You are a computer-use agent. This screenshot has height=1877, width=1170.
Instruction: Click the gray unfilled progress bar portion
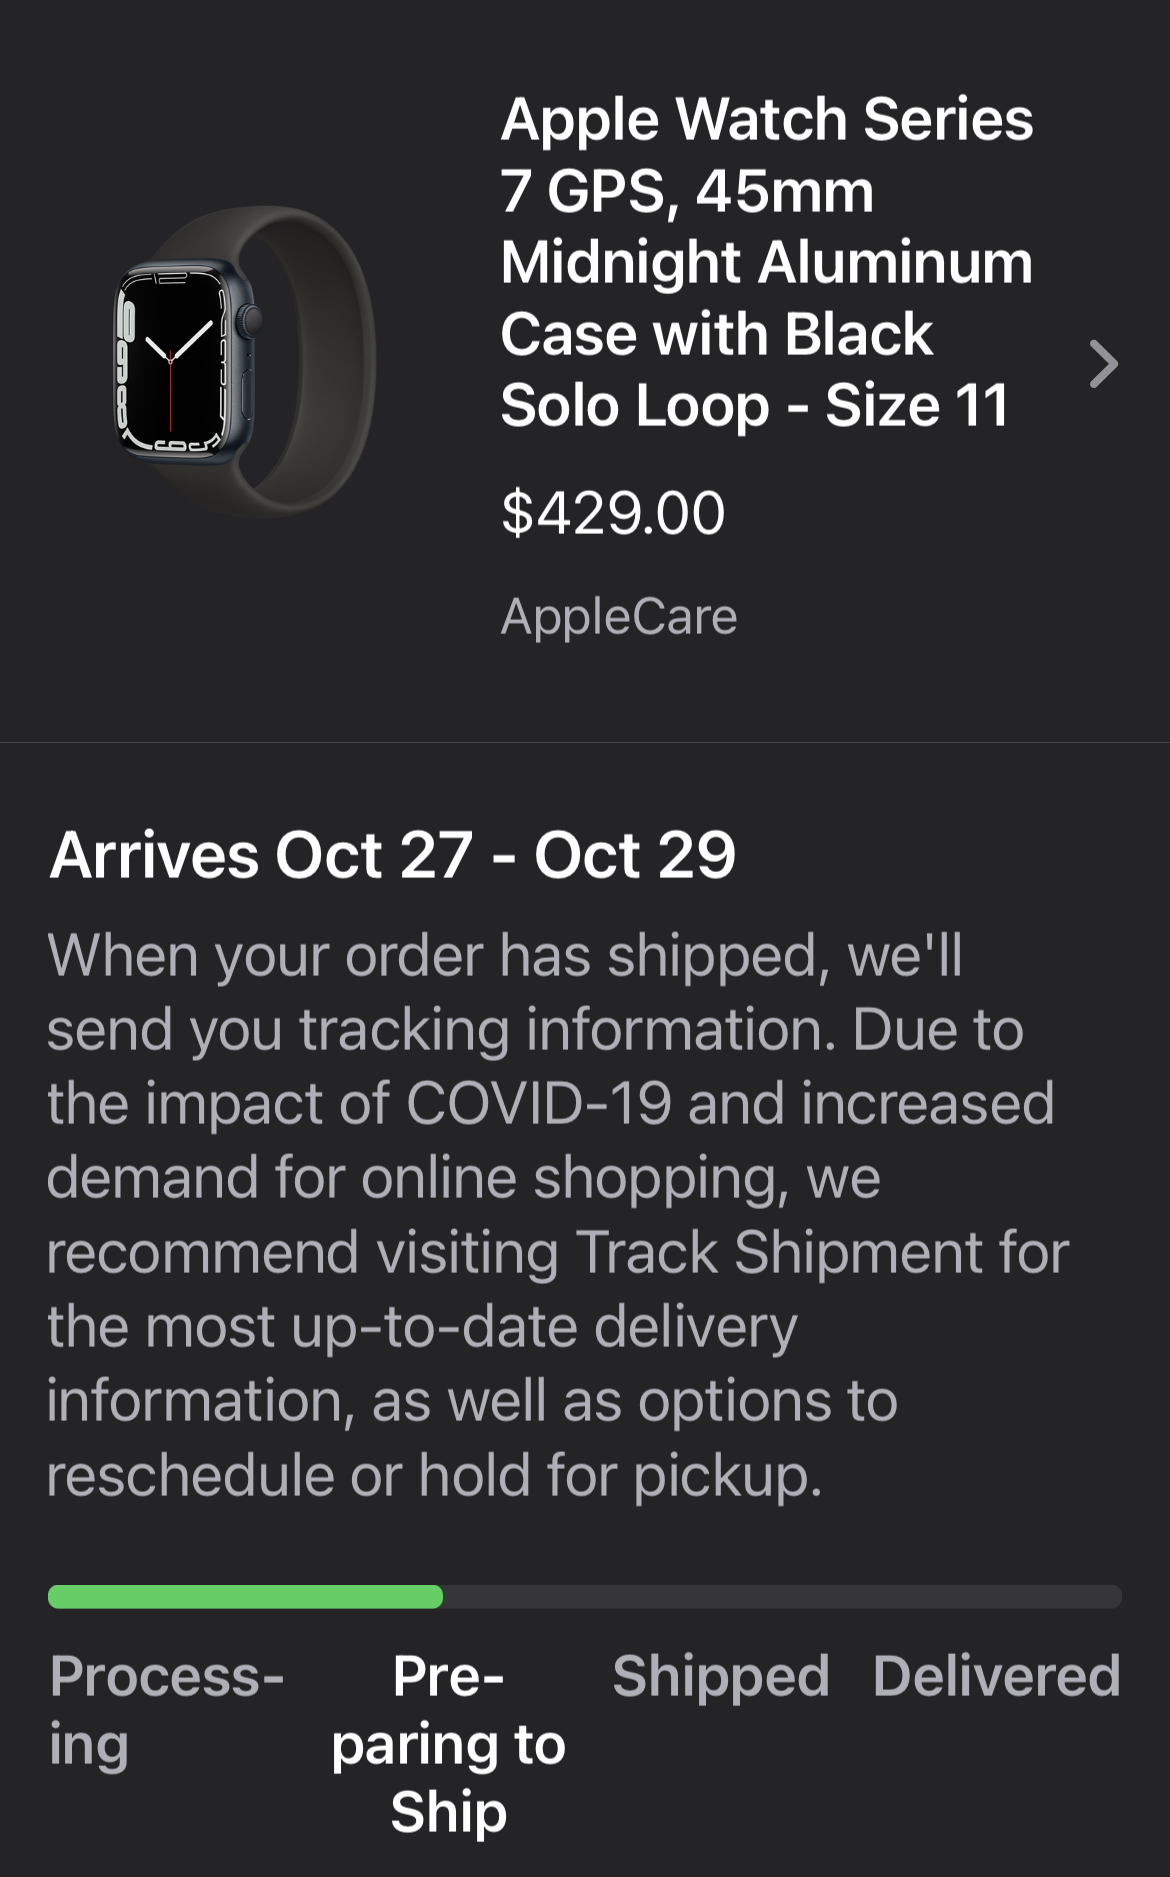coord(780,1596)
